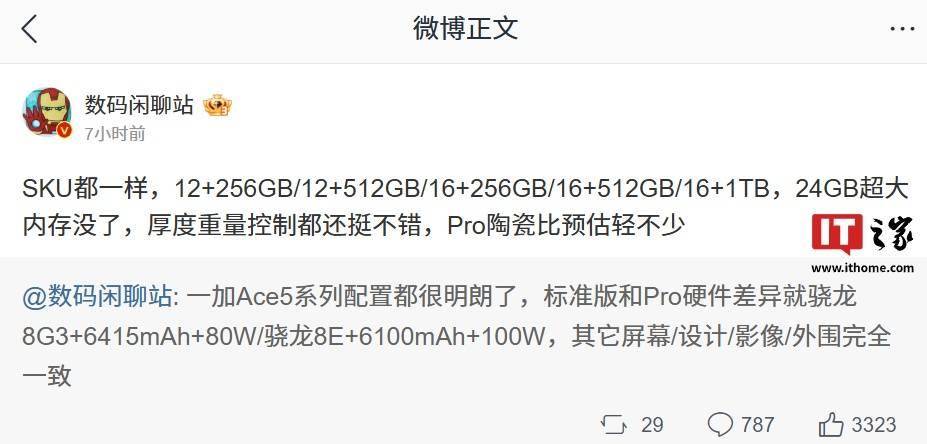
Task: Open the 数码闲聊站 username profile link
Action: pos(139,105)
